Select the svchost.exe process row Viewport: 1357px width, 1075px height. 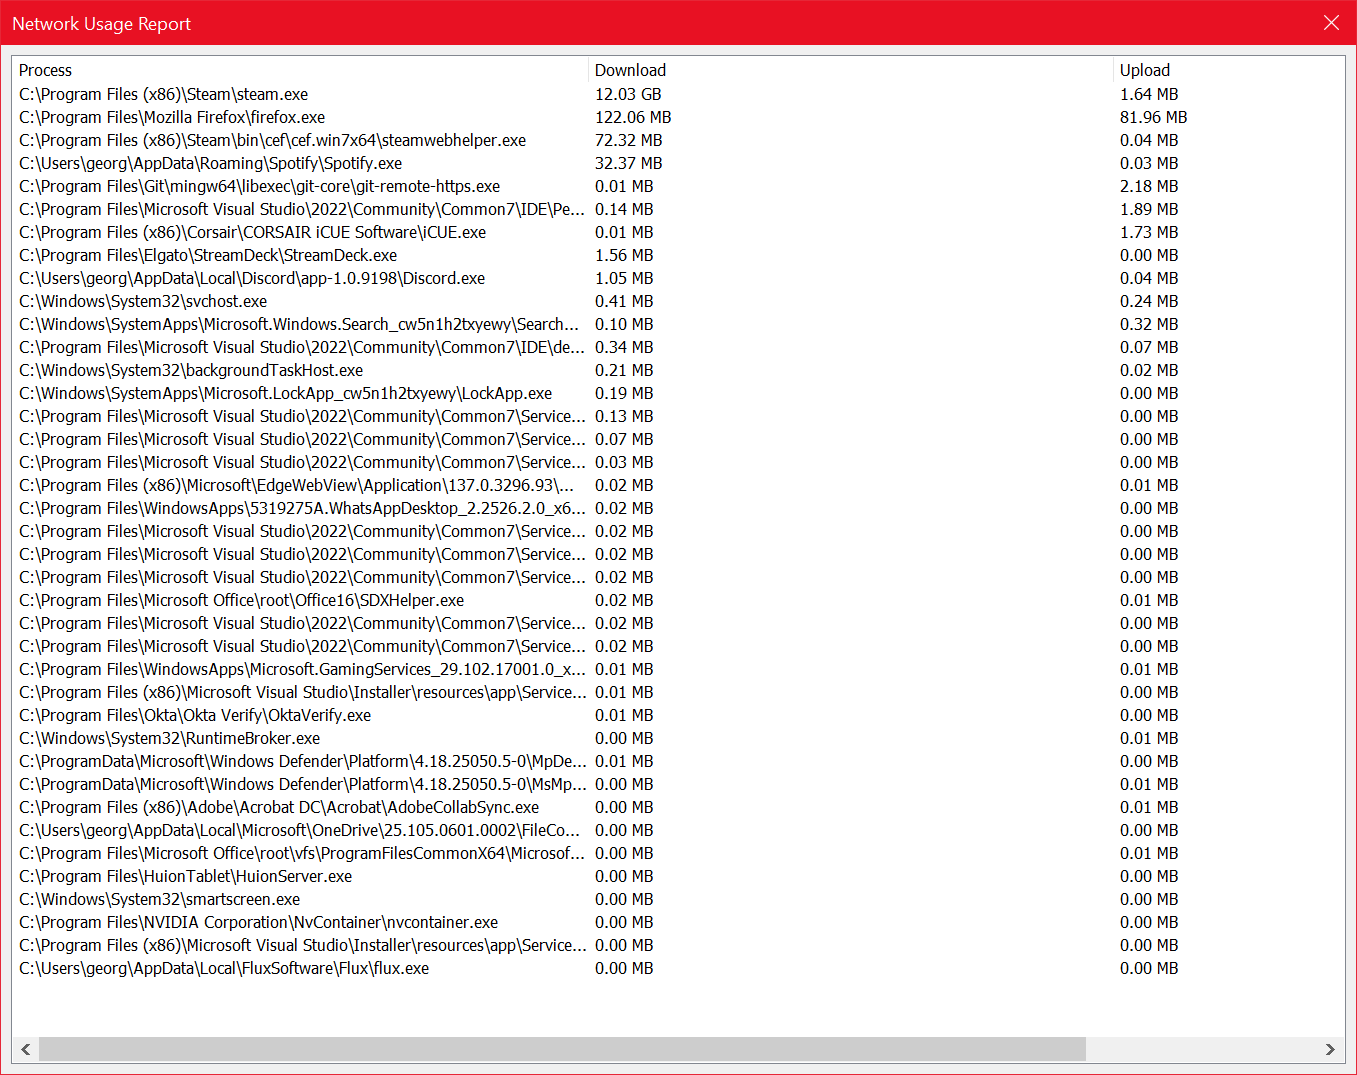[678, 301]
